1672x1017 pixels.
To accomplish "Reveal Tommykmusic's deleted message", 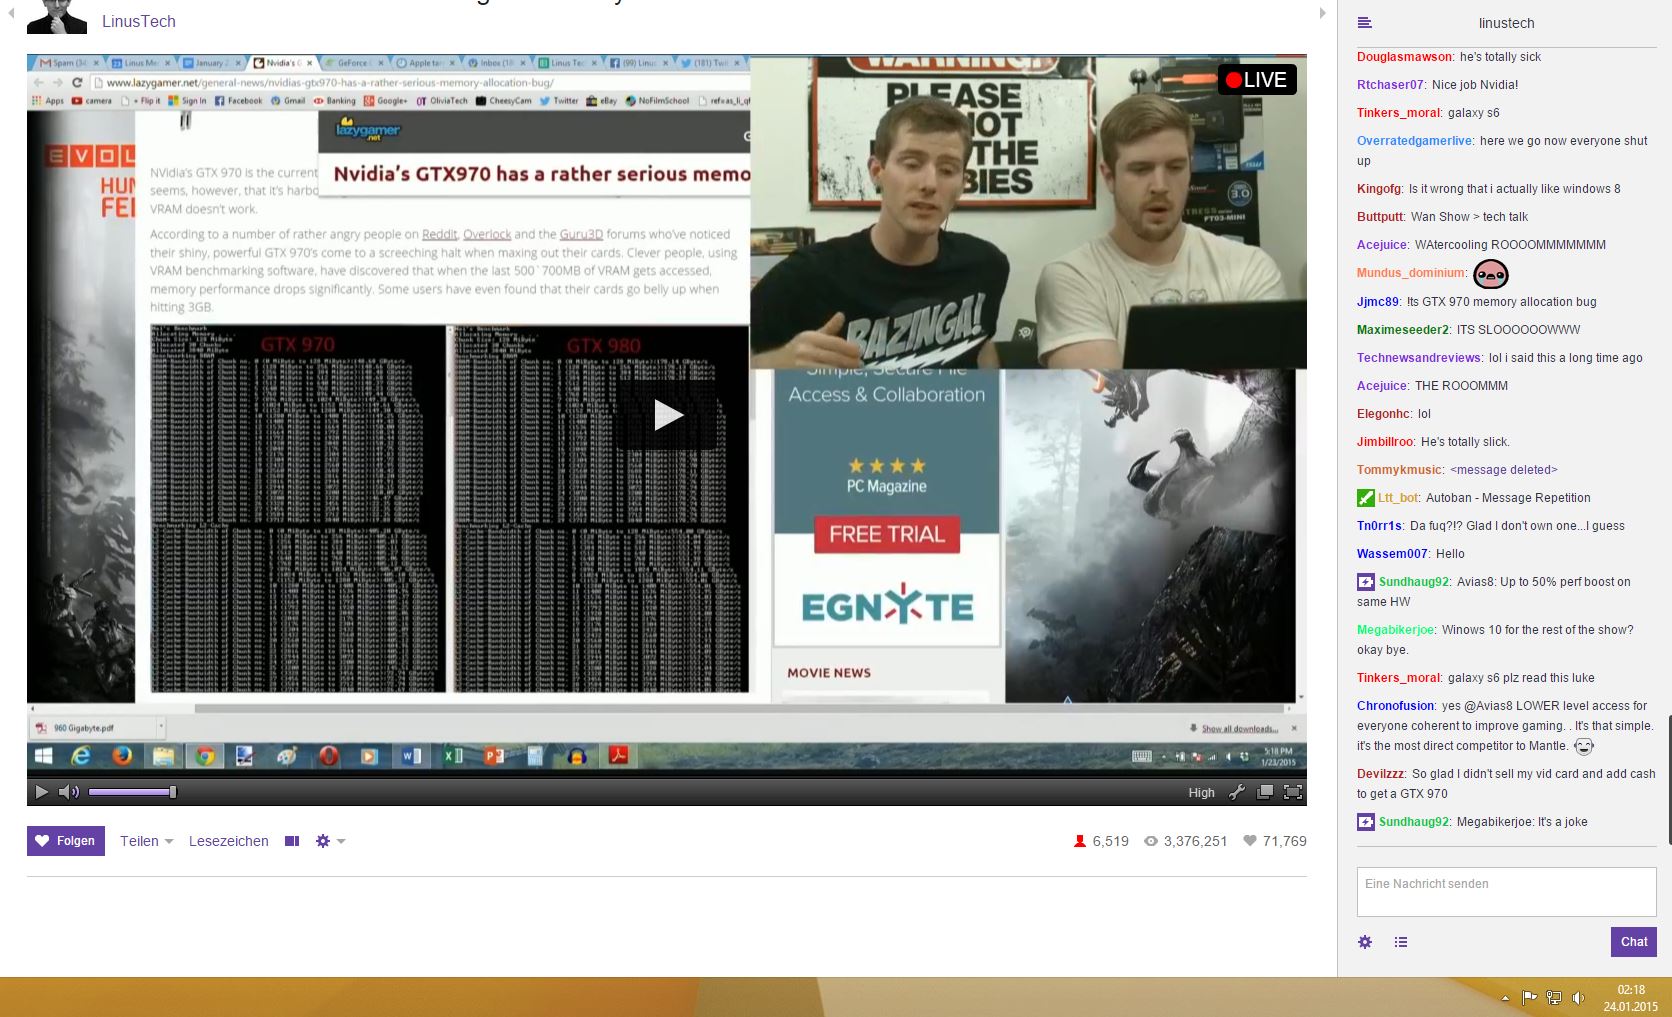I will pos(1504,470).
